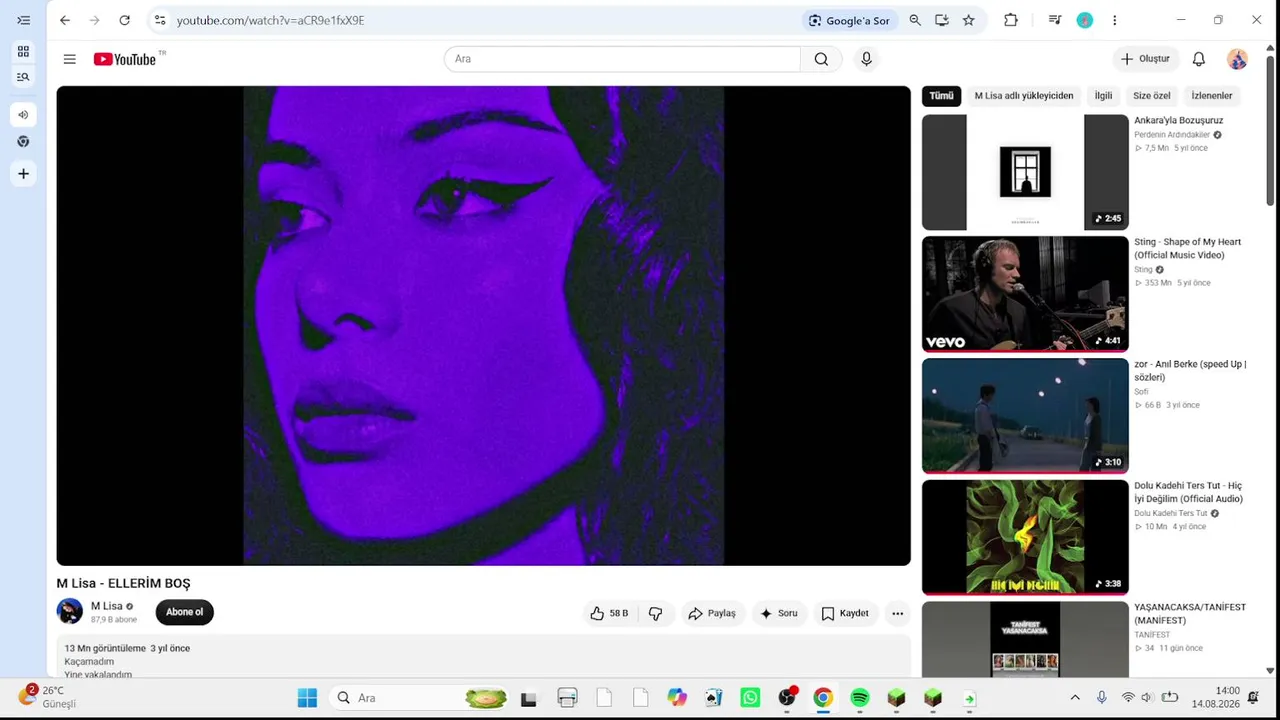Start voice search with the microphone icon
The width and height of the screenshot is (1280, 720).
point(866,59)
